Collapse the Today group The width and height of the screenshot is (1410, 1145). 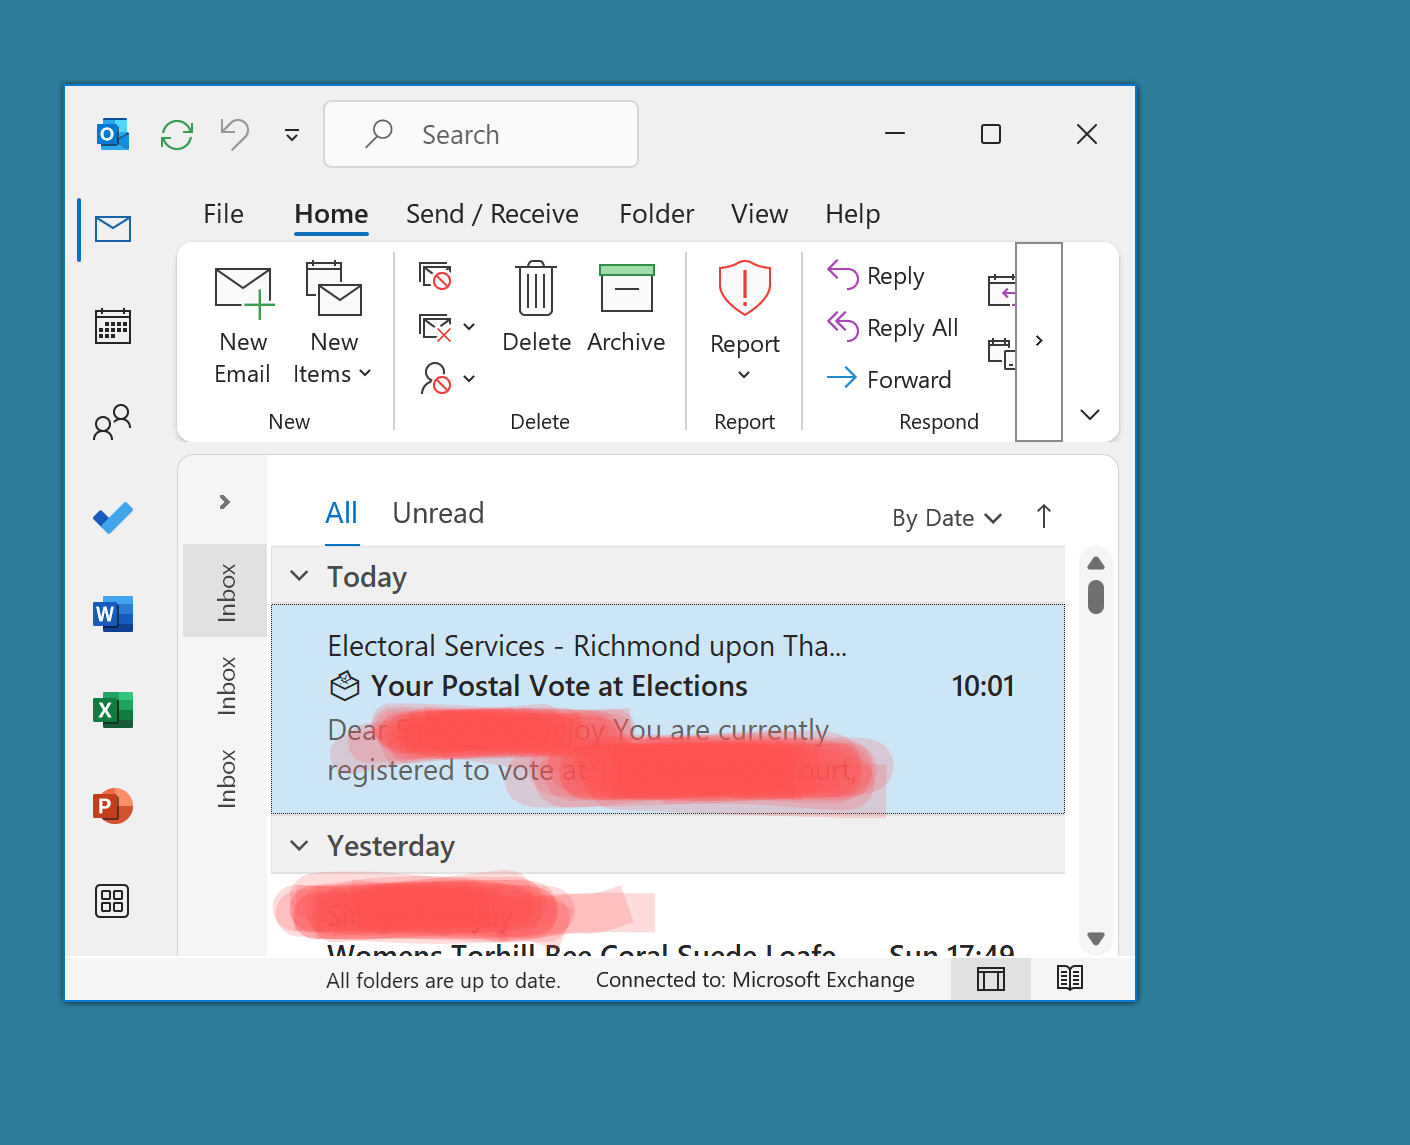point(299,576)
